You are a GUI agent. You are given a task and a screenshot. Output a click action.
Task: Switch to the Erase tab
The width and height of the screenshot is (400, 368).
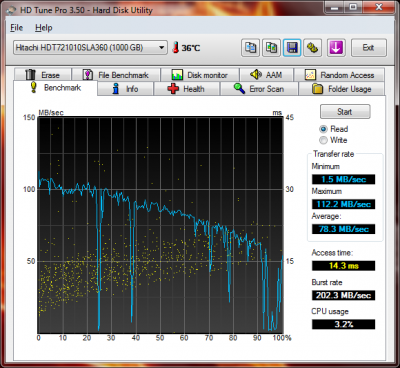[x=43, y=75]
